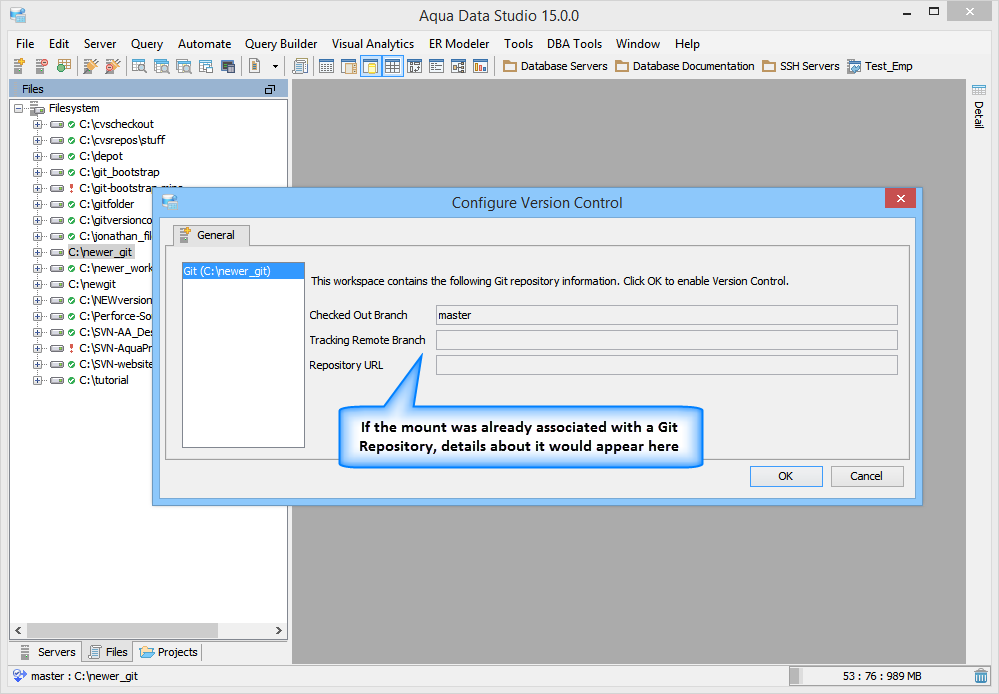The width and height of the screenshot is (999, 694).
Task: Collapse the Filesystem root node
Action: (18, 108)
